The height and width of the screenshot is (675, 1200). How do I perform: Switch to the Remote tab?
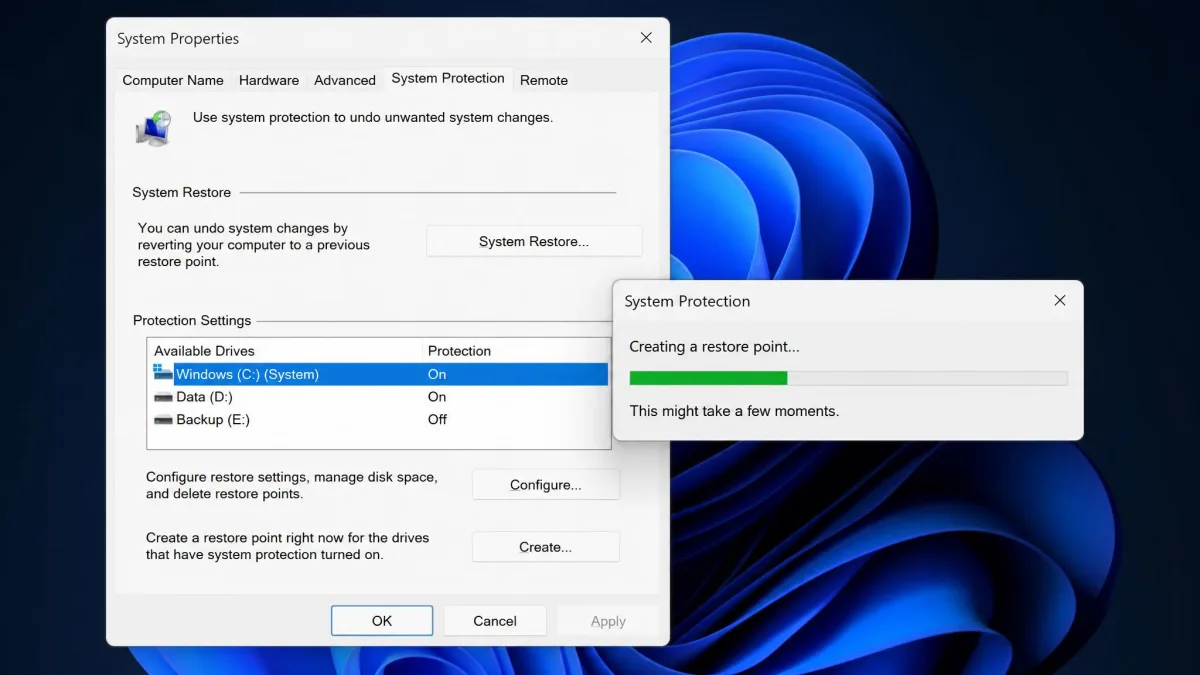point(544,80)
